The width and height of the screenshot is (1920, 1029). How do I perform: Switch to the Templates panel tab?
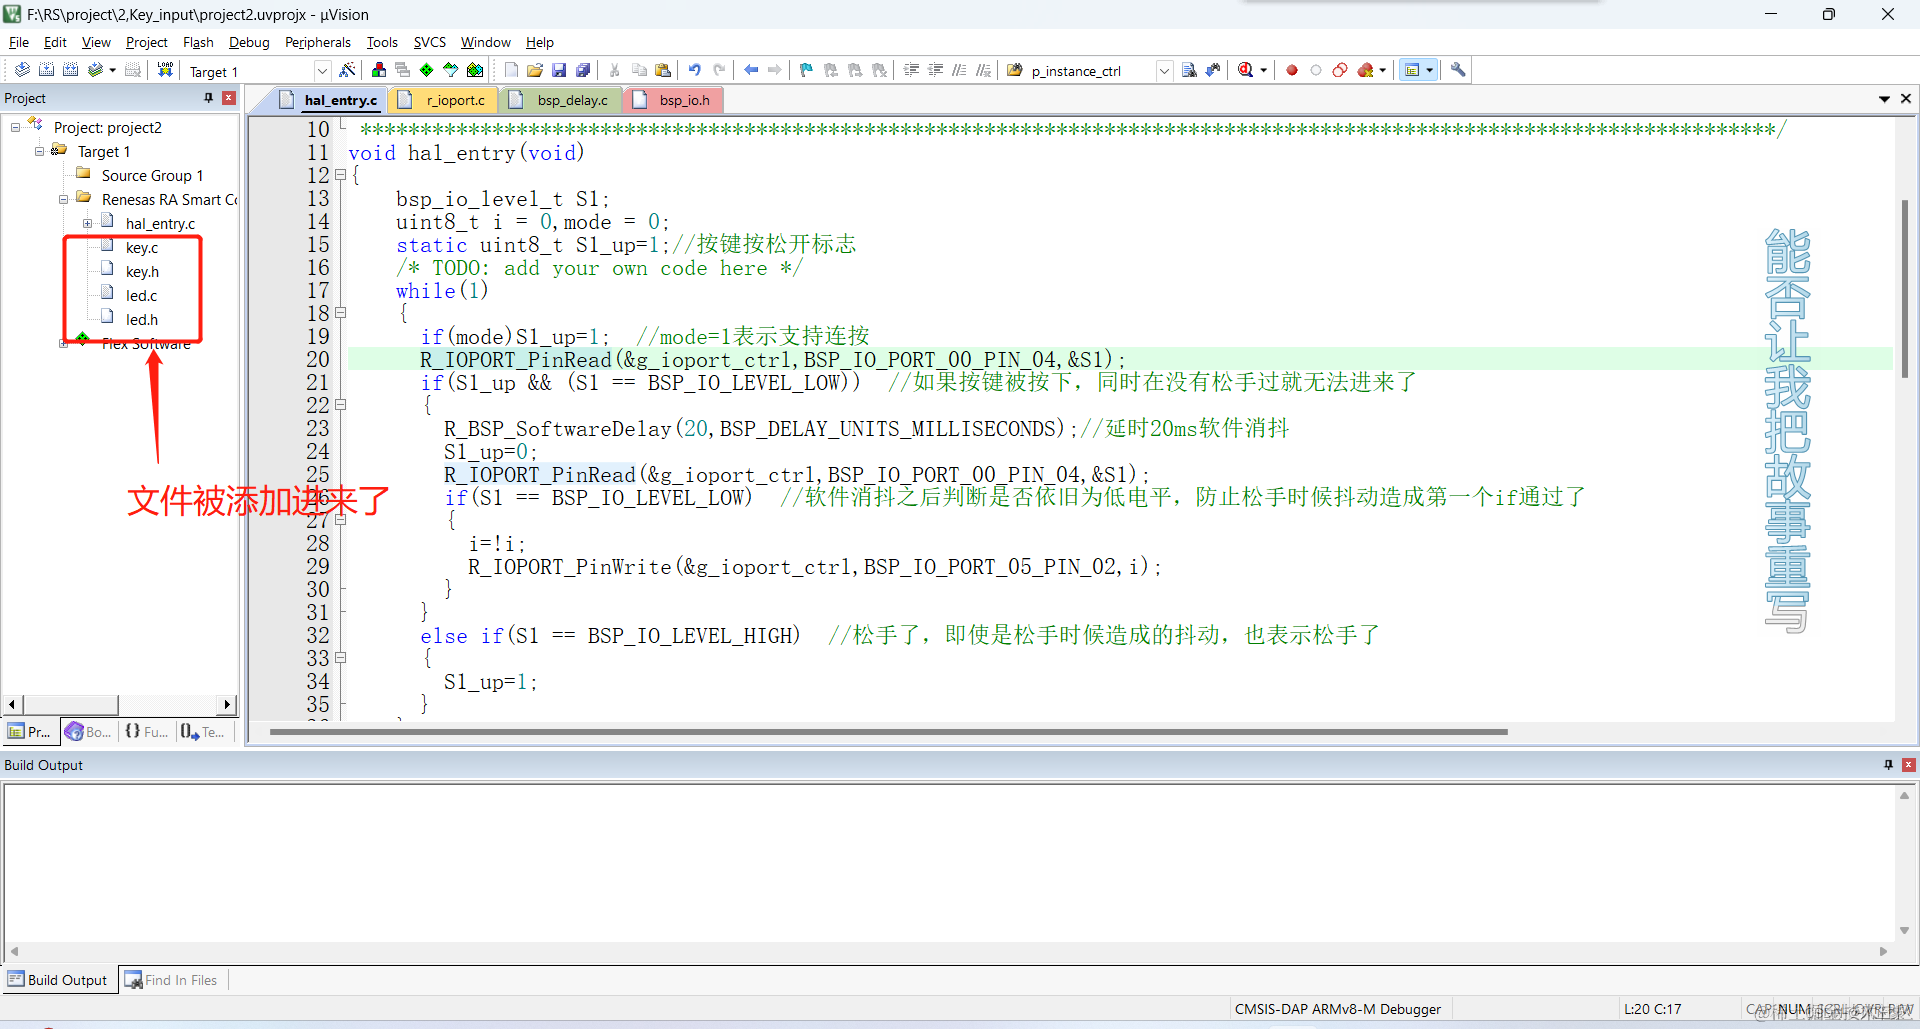coord(203,732)
